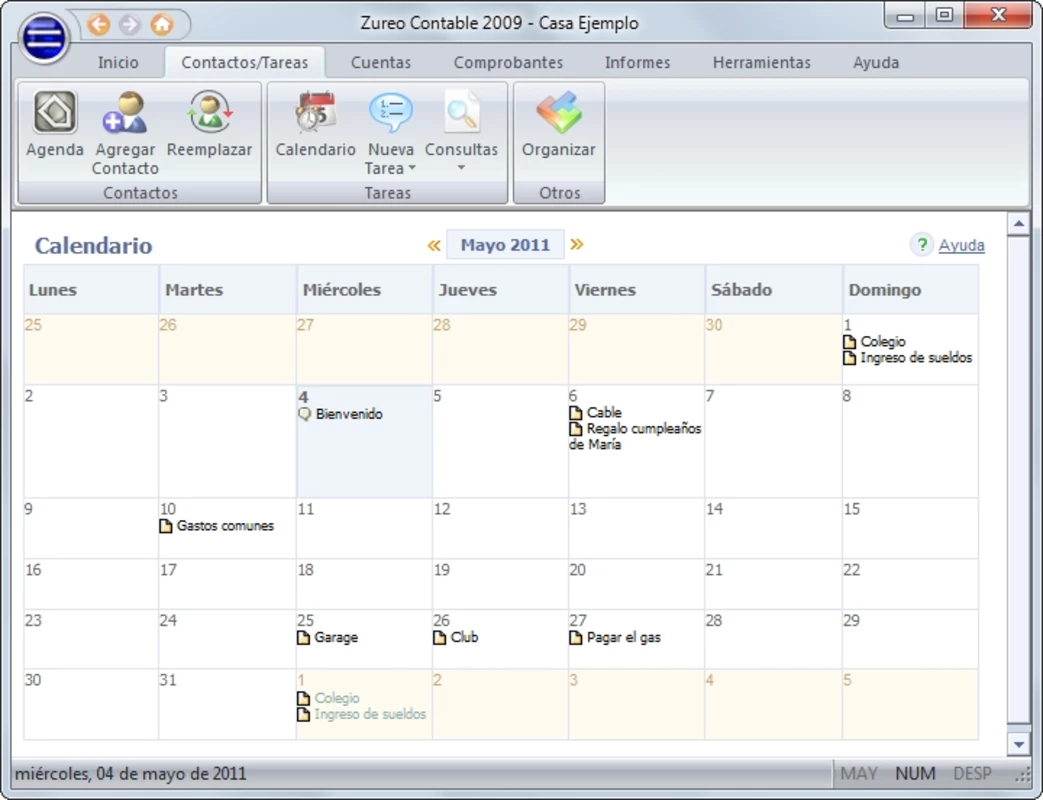
Task: Click the green question mark help icon
Action: 922,245
